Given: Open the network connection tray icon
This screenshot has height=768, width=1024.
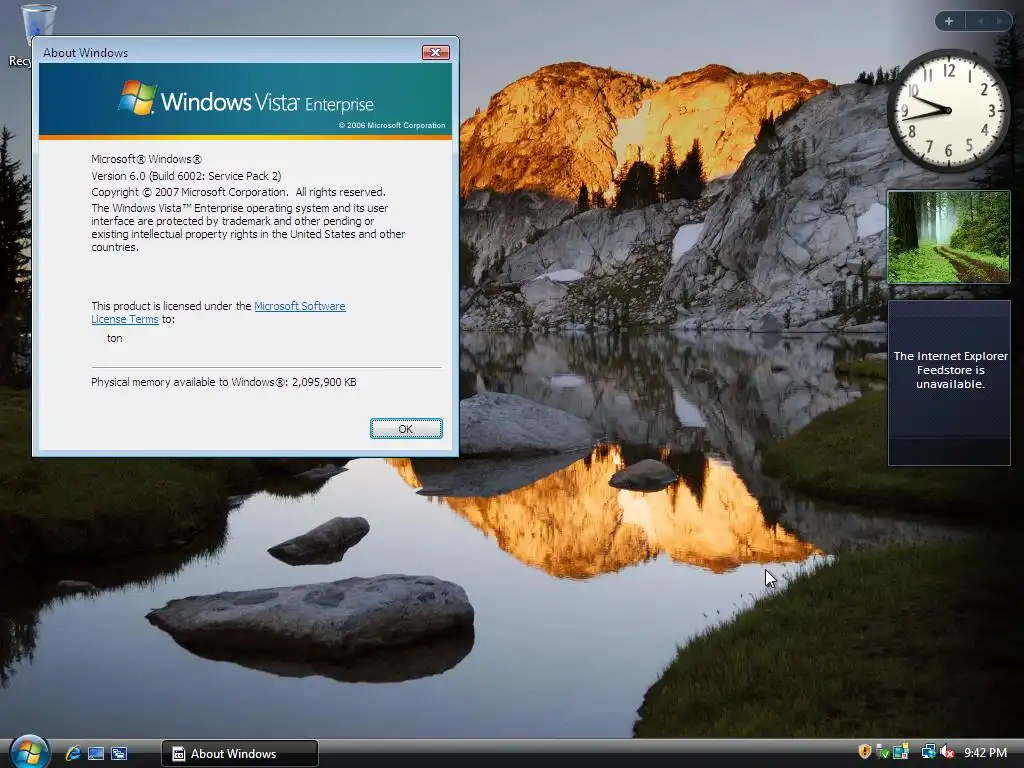Looking at the screenshot, I should pos(928,752).
